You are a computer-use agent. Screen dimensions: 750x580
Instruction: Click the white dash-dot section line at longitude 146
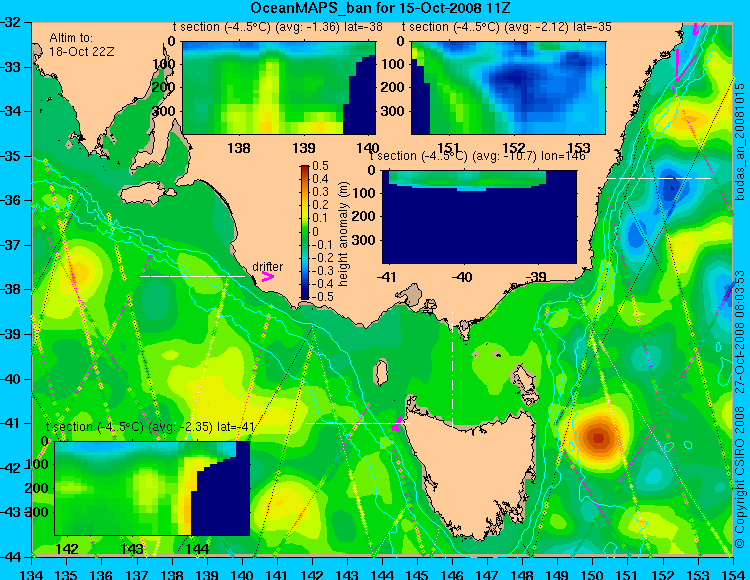(x=452, y=368)
